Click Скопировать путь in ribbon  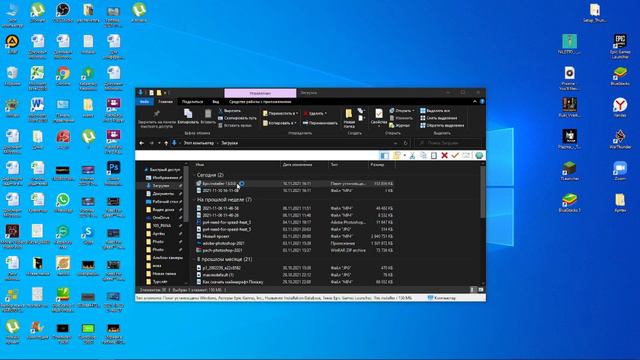[237, 118]
